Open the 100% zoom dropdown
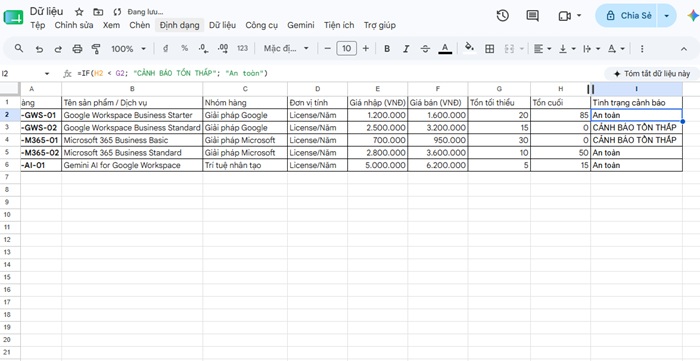This screenshot has width=700, height=361. click(129, 49)
